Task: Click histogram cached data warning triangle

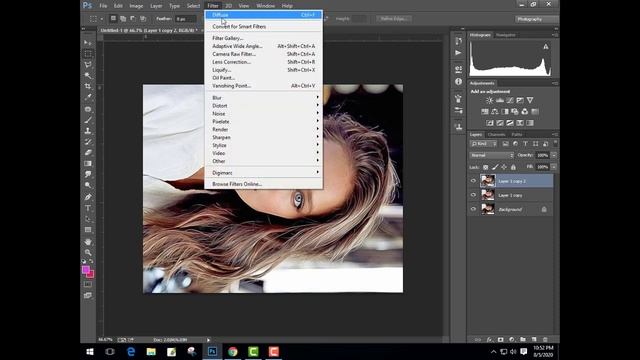Action: [x=546, y=47]
